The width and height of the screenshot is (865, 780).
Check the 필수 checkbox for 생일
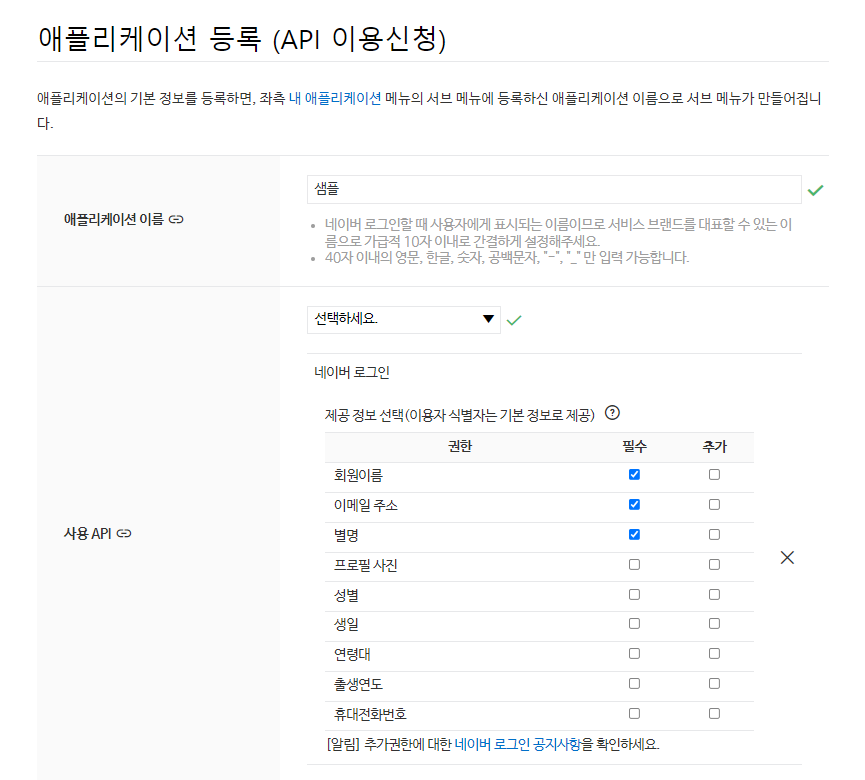coord(634,623)
